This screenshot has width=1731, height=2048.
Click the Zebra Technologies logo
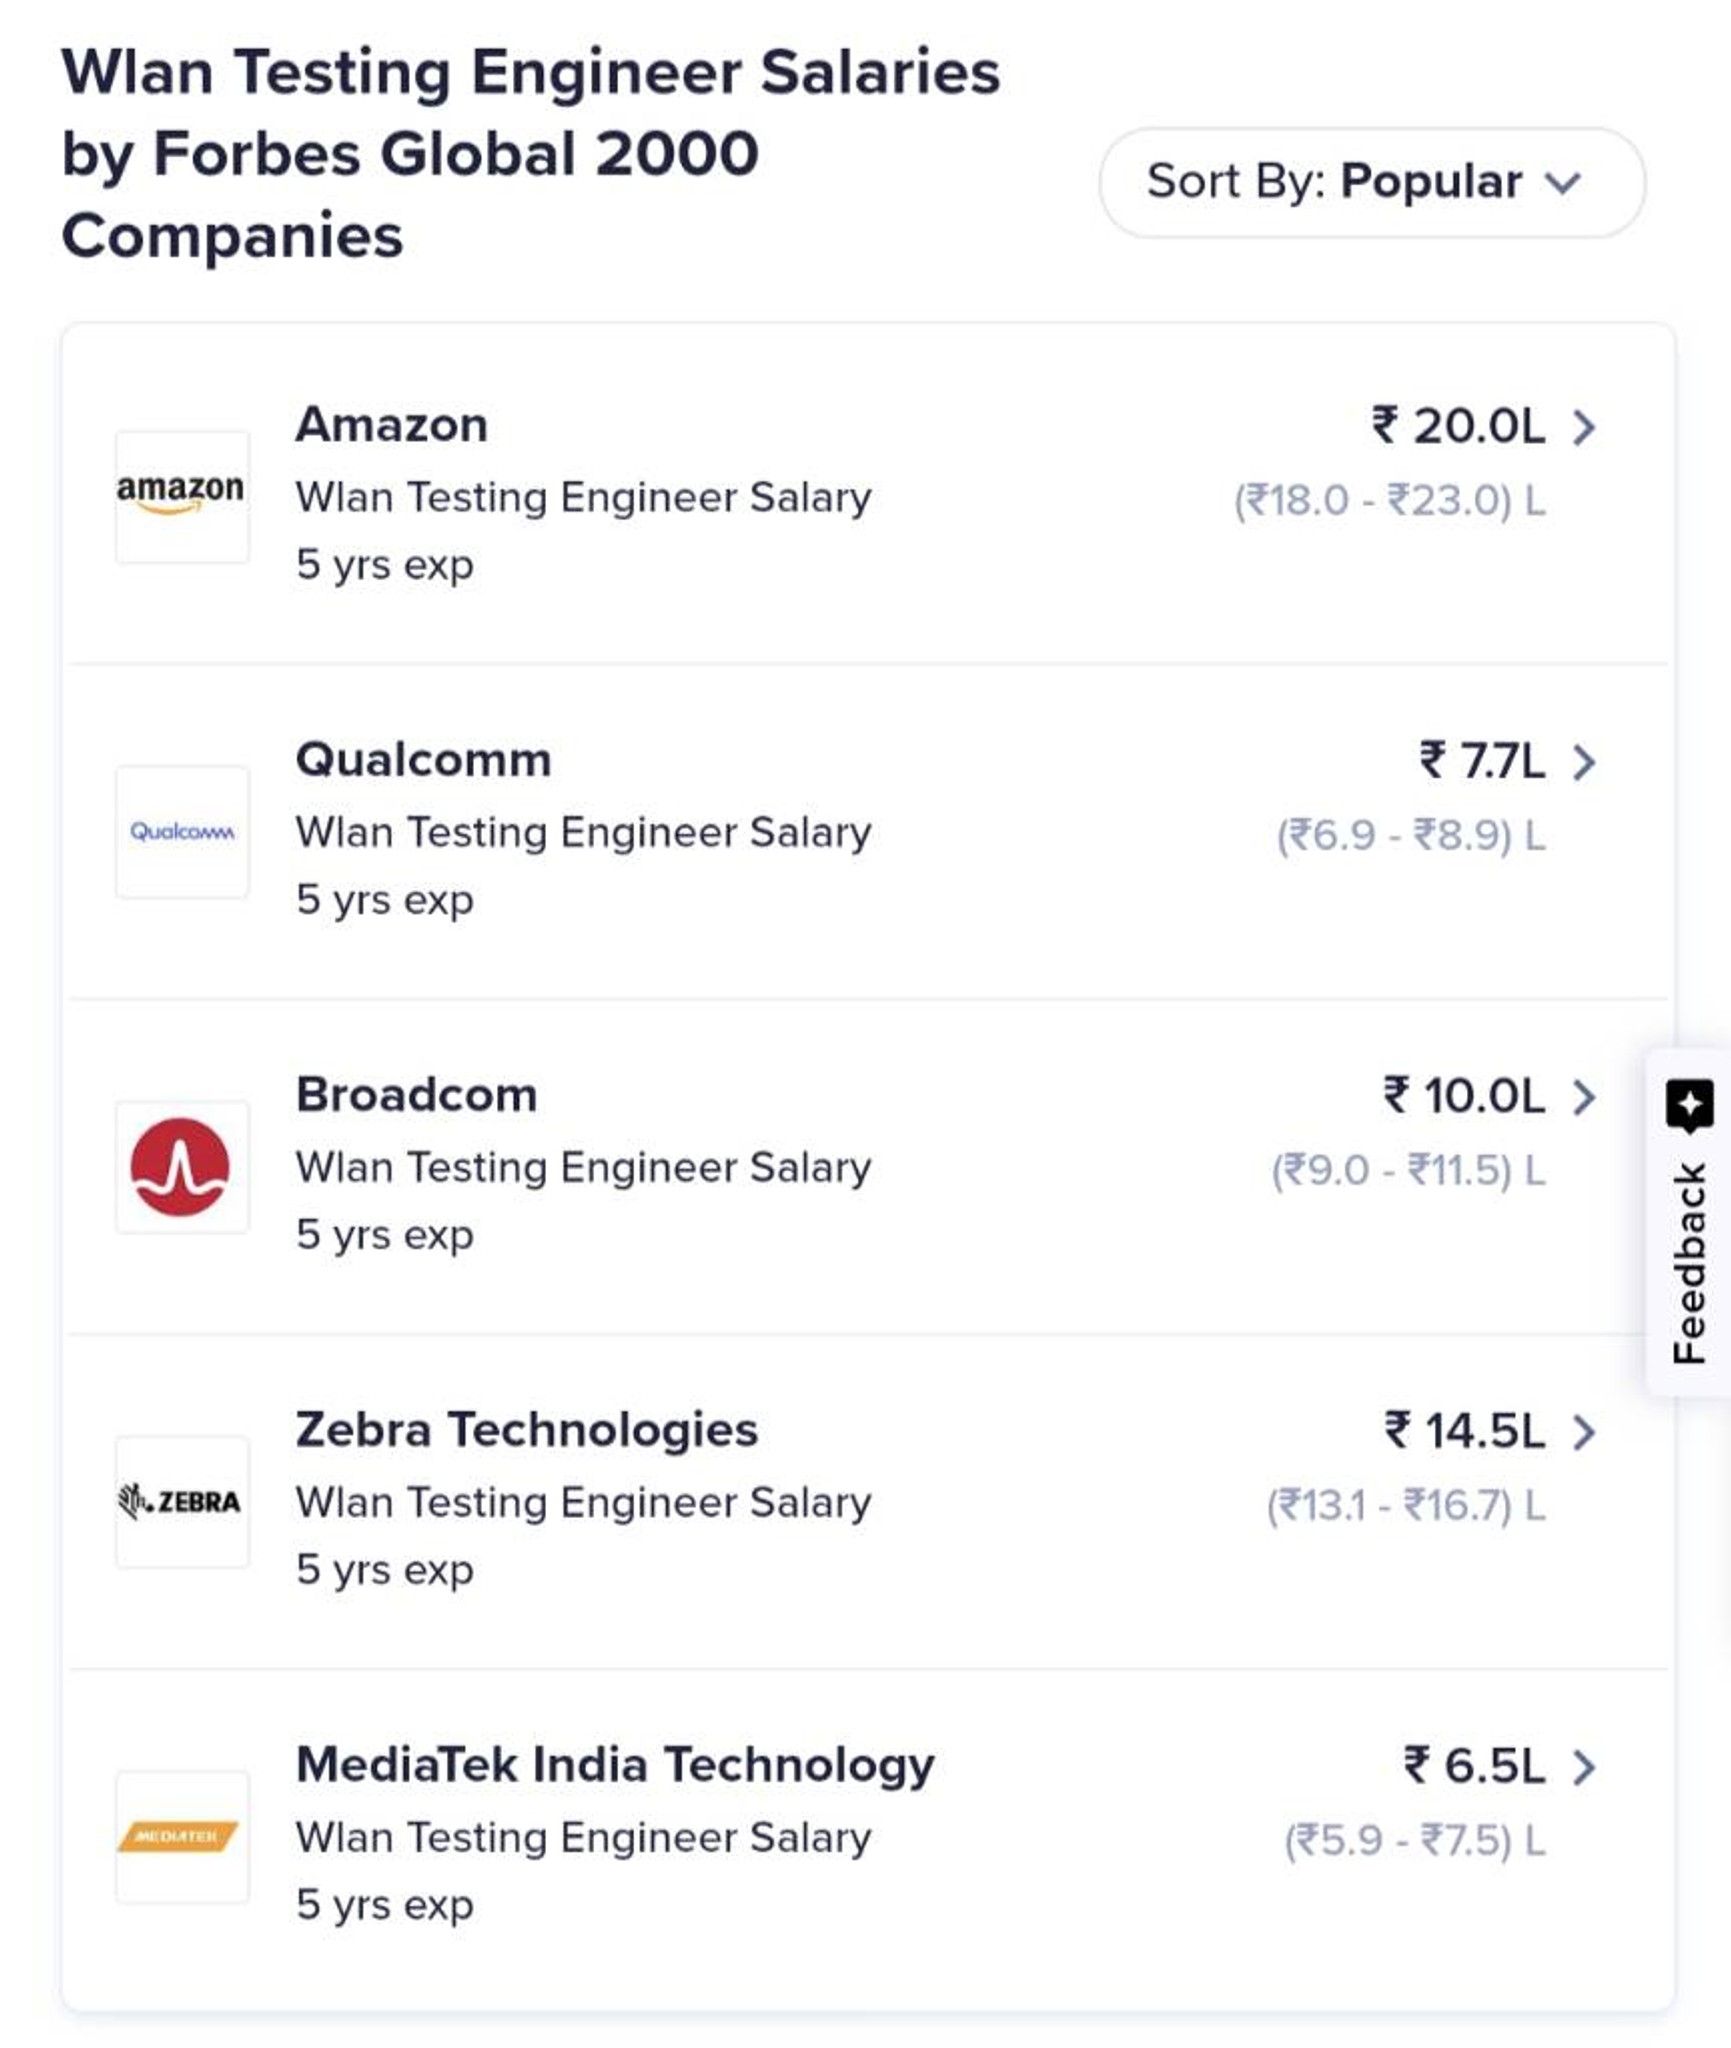182,1502
